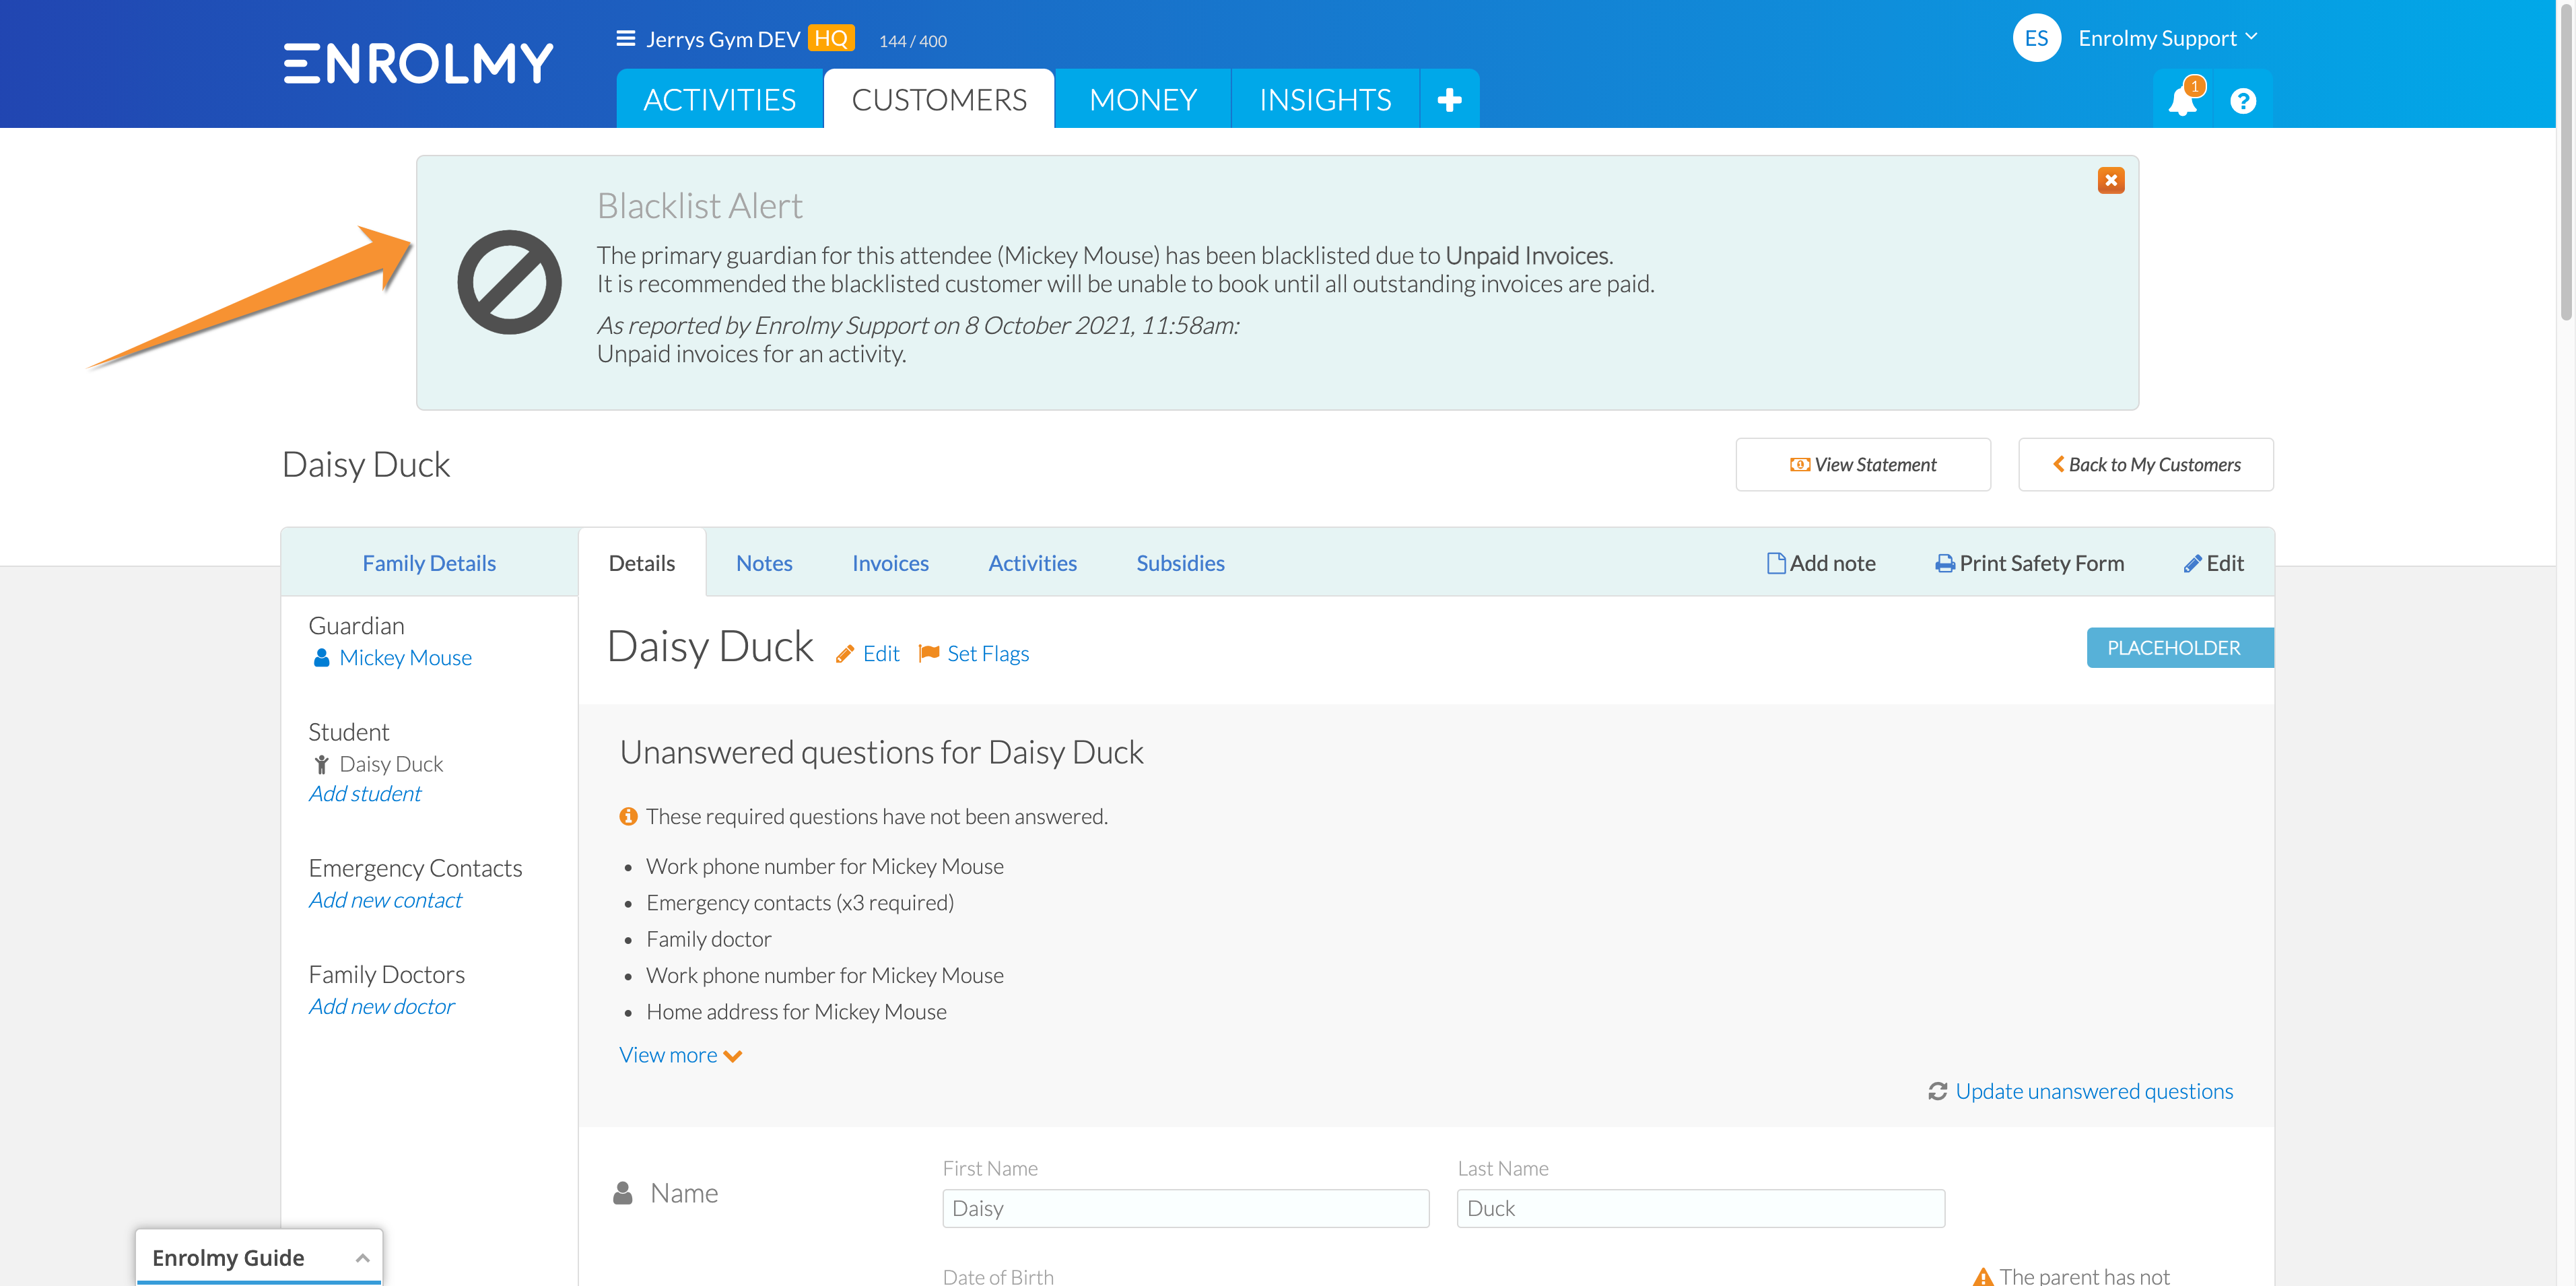2576x1286 pixels.
Task: Click the Add note document icon
Action: coord(1776,563)
